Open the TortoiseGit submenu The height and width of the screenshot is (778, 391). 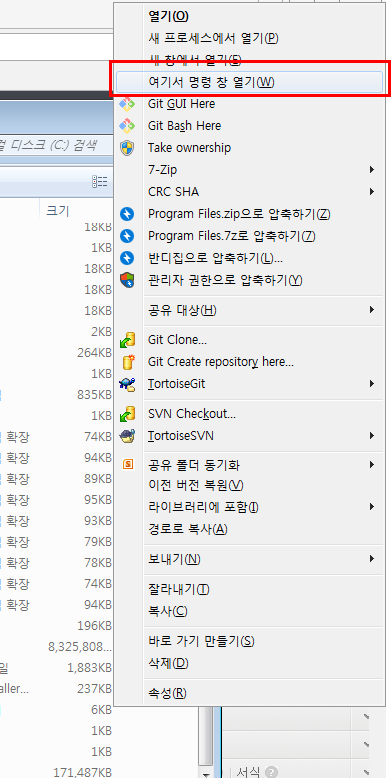(250, 384)
